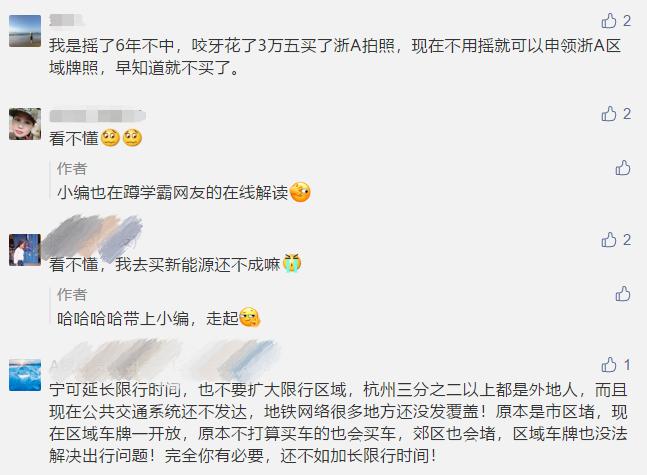Open the beach photo avatar profile
This screenshot has width=647, height=475.
25,31
